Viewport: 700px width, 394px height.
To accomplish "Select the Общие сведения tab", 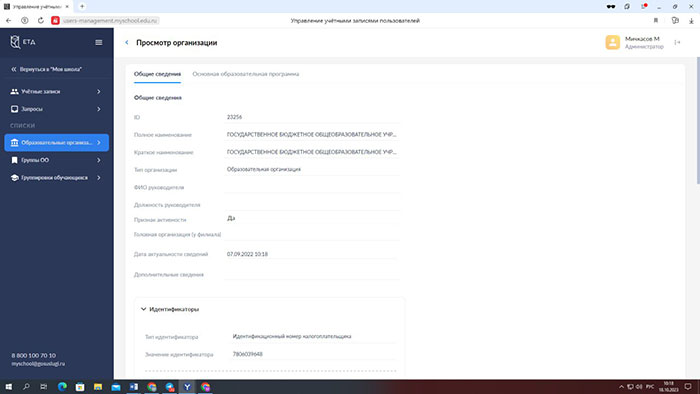I will click(157, 74).
